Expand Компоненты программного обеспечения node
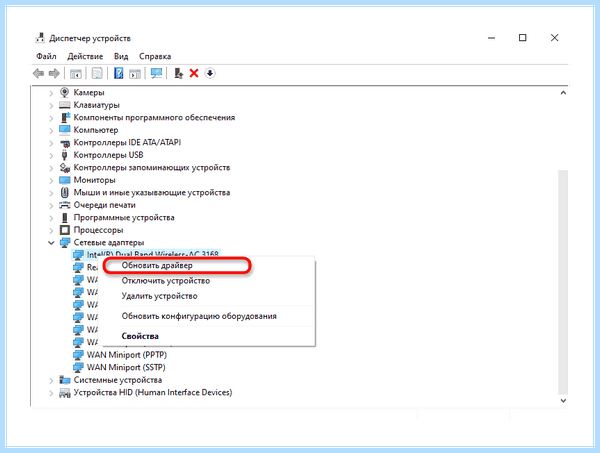Image resolution: width=600 pixels, height=453 pixels. [x=51, y=118]
